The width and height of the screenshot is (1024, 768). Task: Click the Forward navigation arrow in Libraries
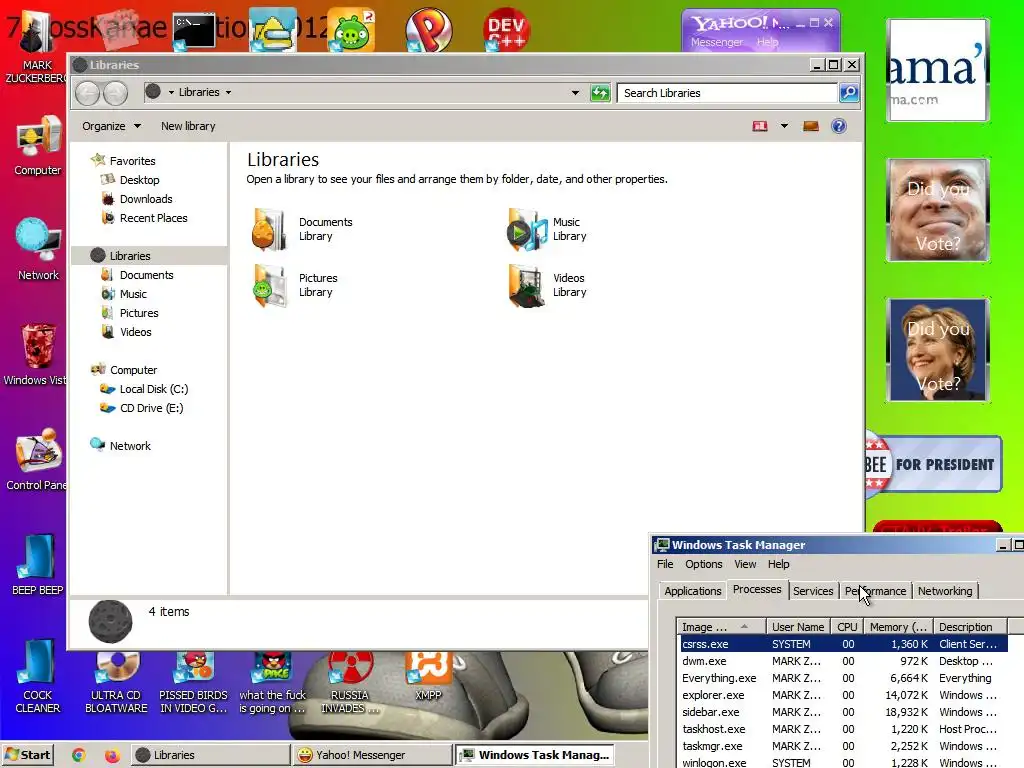pos(115,93)
